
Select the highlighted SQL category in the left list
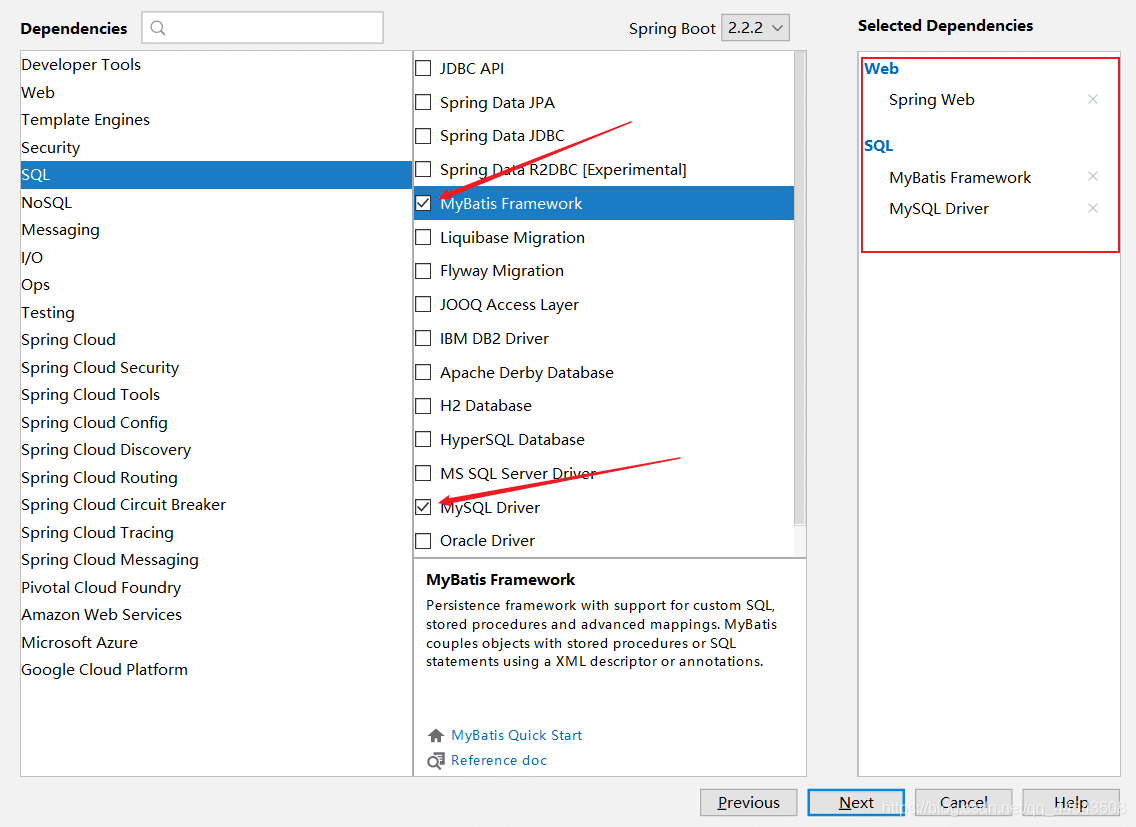(216, 175)
